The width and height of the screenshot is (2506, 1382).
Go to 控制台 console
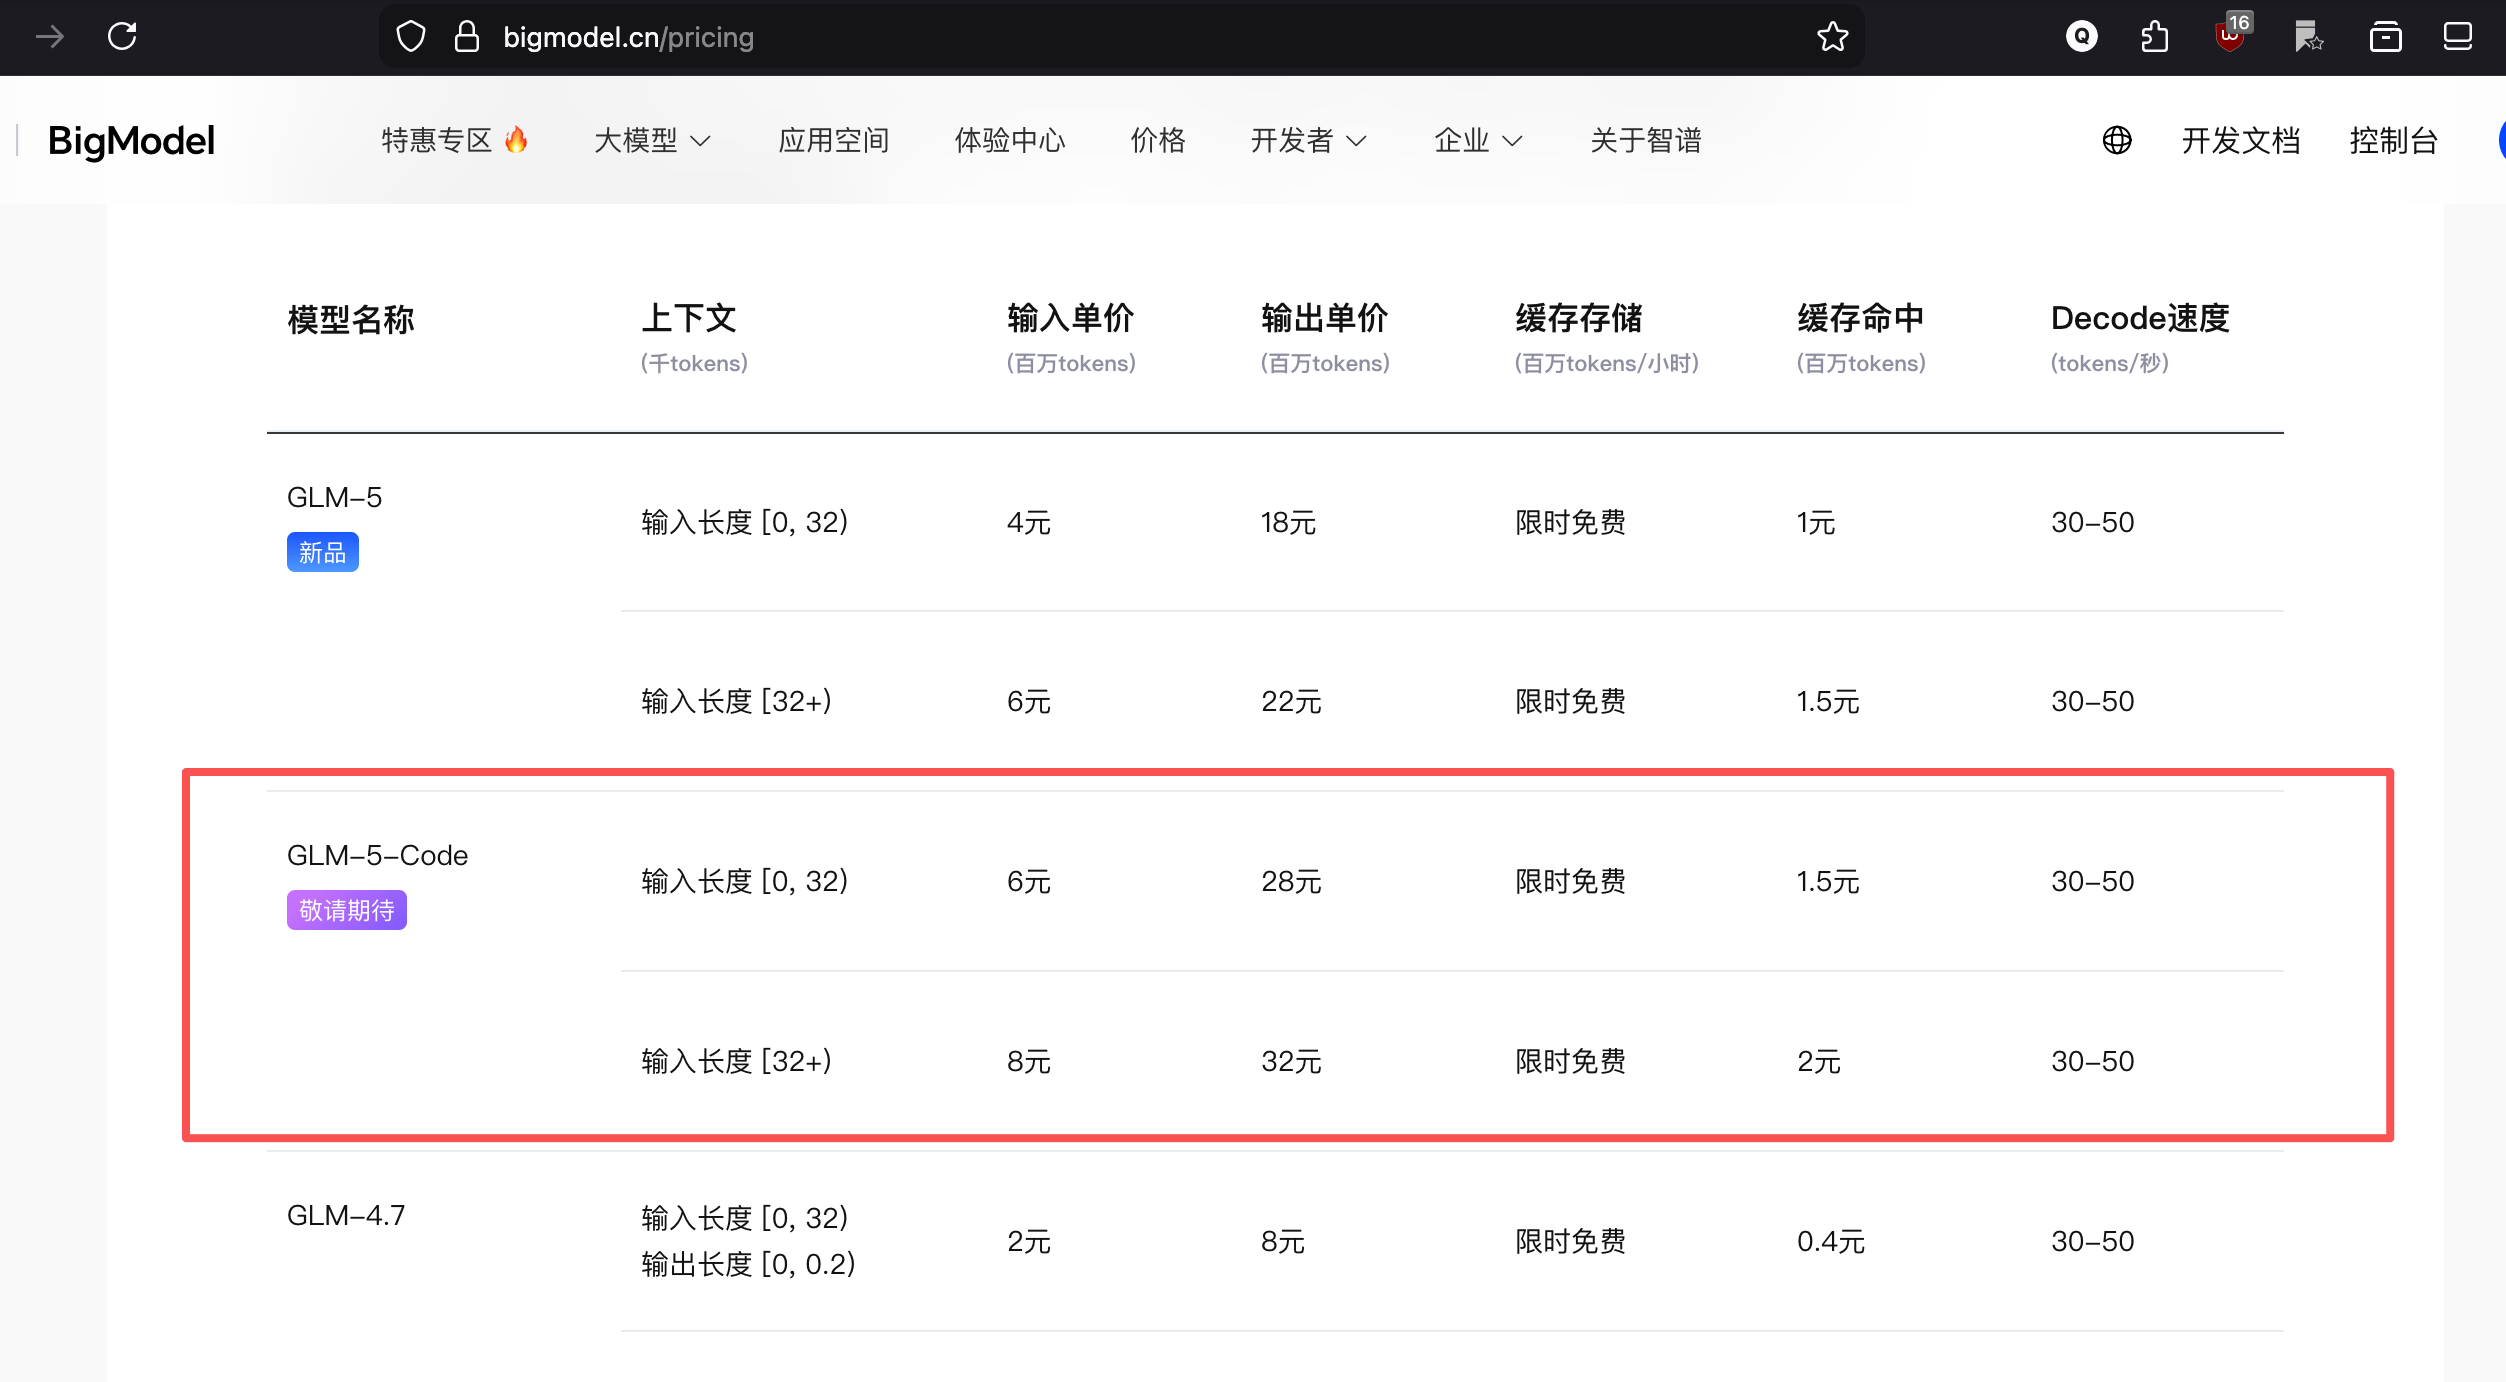2393,140
